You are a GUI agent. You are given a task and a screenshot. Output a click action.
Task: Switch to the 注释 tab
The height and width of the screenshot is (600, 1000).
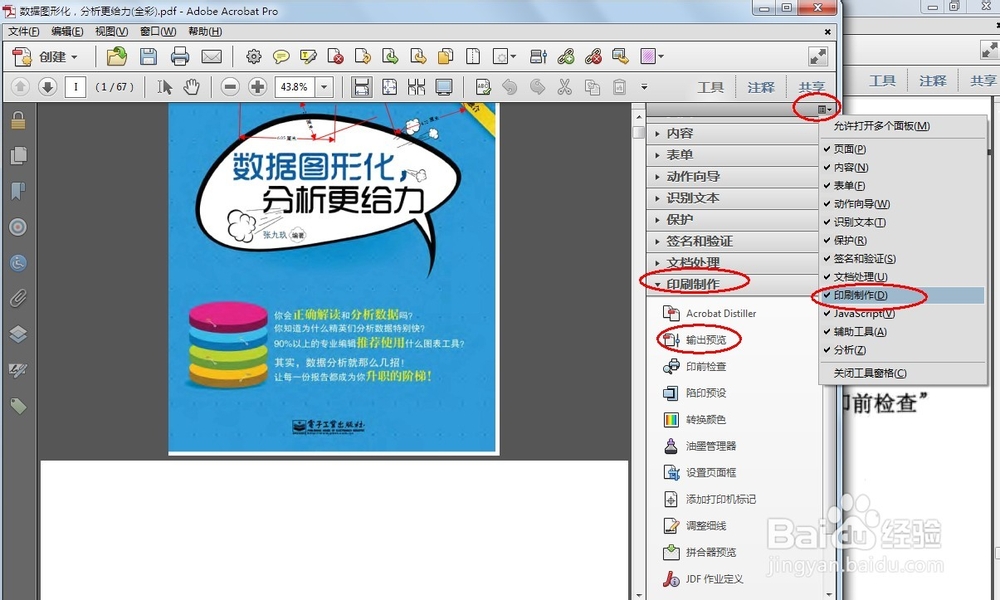coord(761,87)
